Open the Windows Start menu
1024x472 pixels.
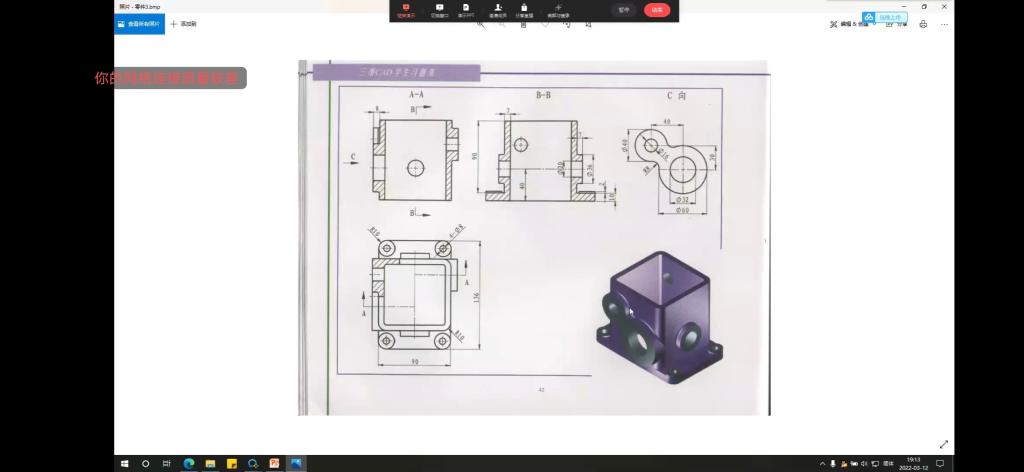point(125,464)
